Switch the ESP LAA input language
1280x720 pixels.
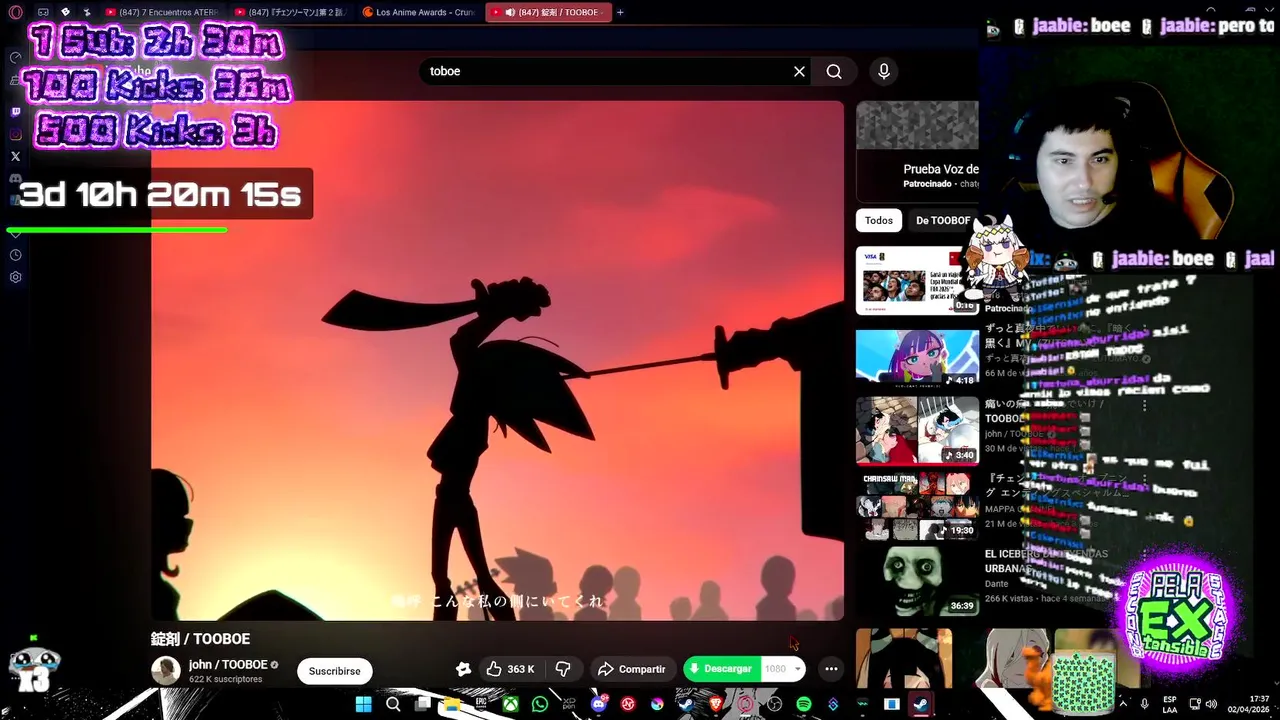point(1169,705)
